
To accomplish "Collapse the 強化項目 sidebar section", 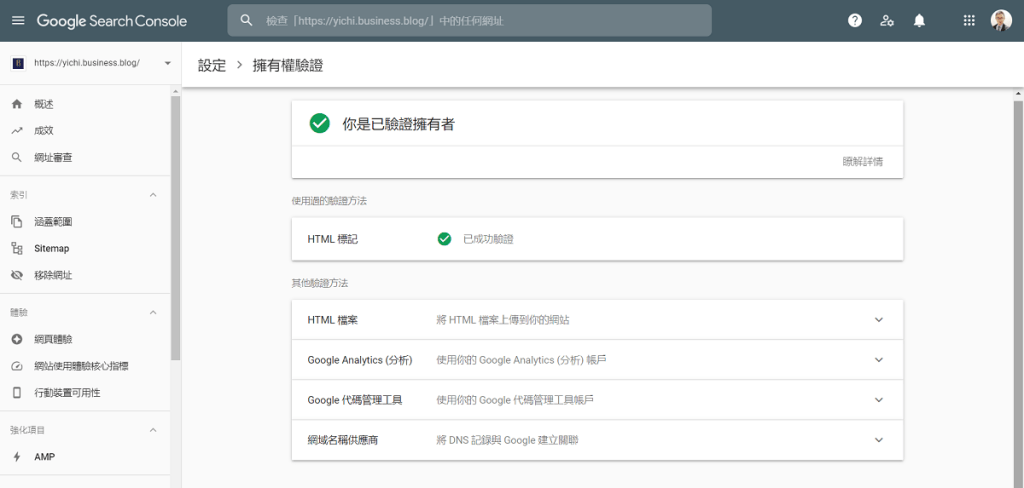I will tap(153, 430).
